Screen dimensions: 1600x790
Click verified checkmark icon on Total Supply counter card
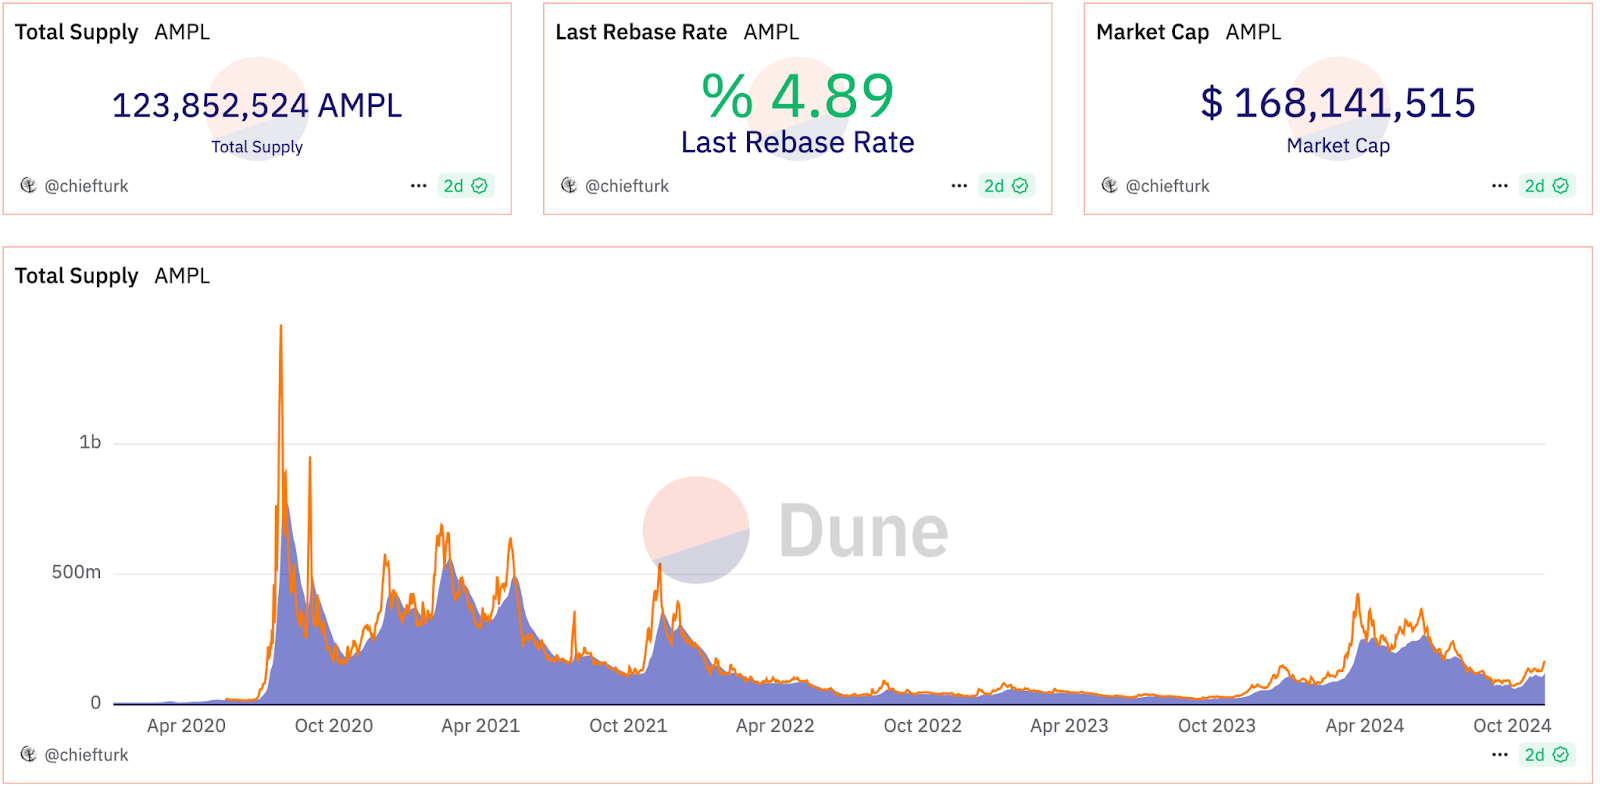point(480,186)
